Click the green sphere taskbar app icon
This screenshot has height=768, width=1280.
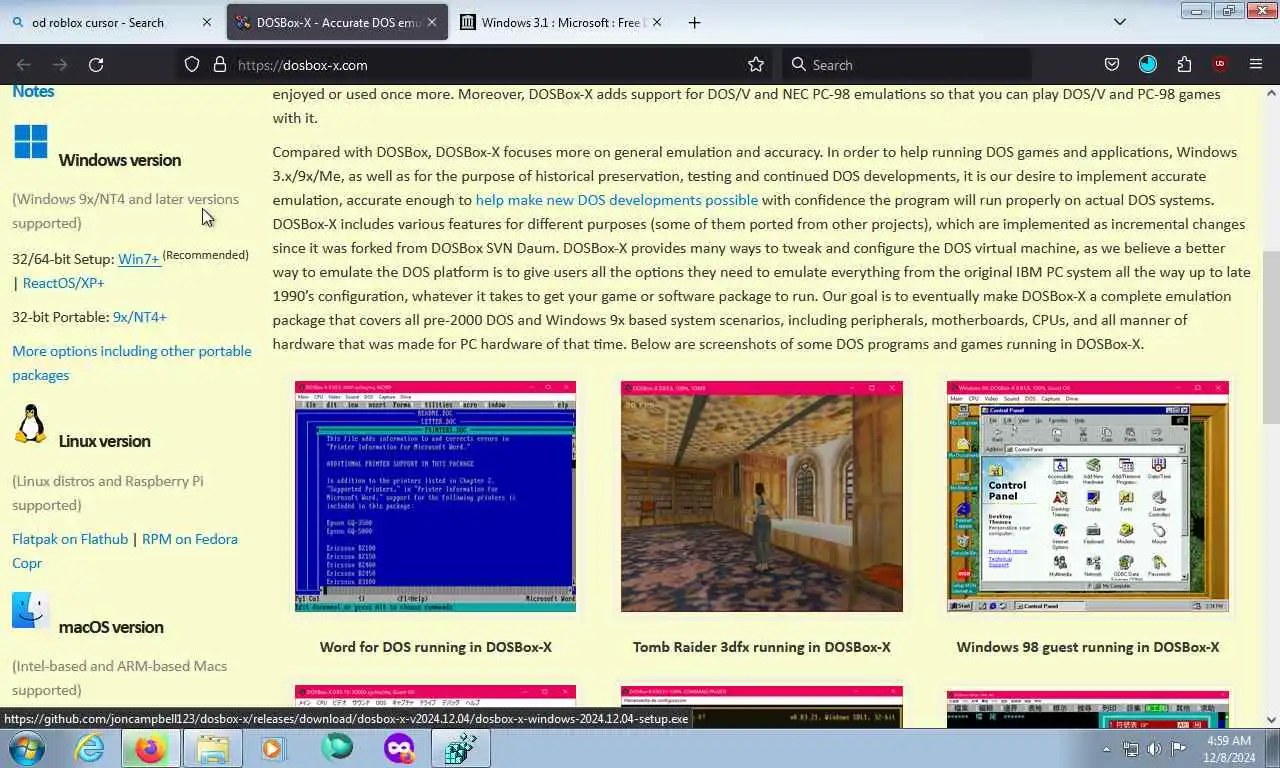point(337,747)
